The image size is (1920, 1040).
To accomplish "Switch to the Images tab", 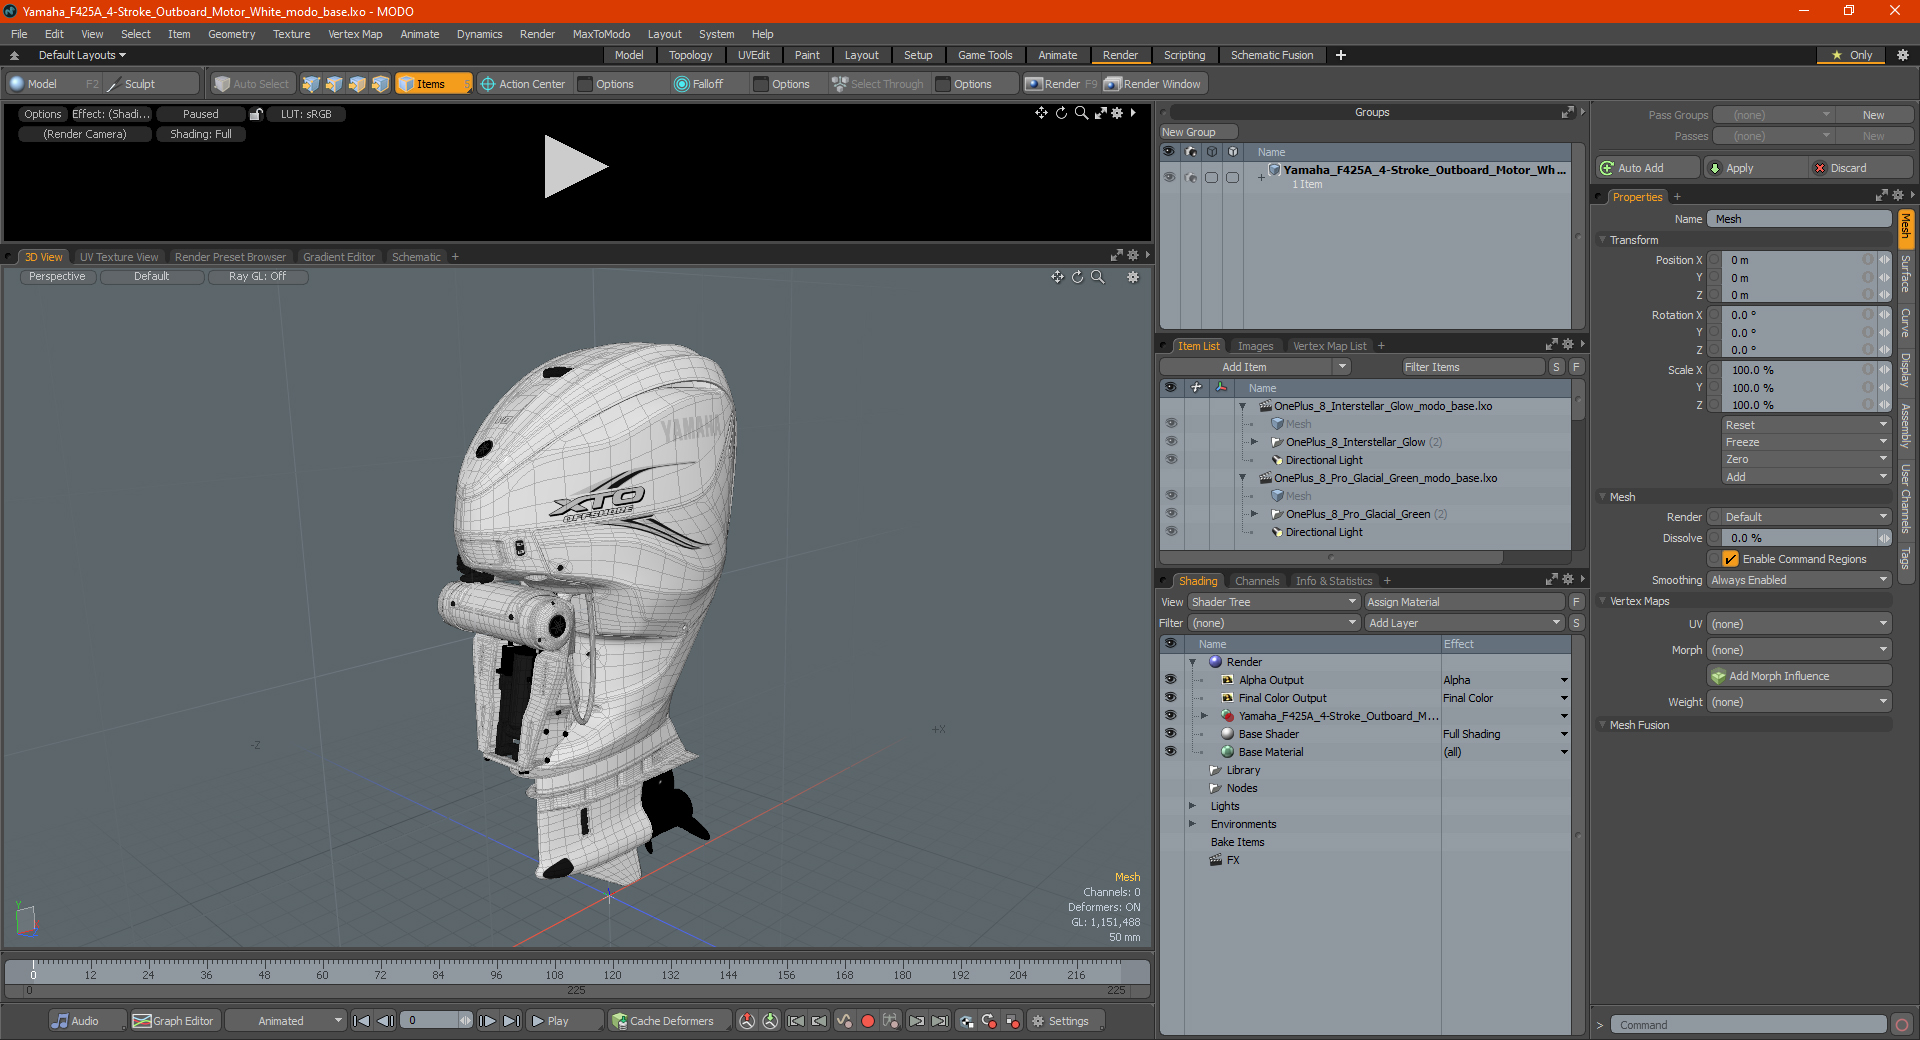I will tap(1255, 346).
